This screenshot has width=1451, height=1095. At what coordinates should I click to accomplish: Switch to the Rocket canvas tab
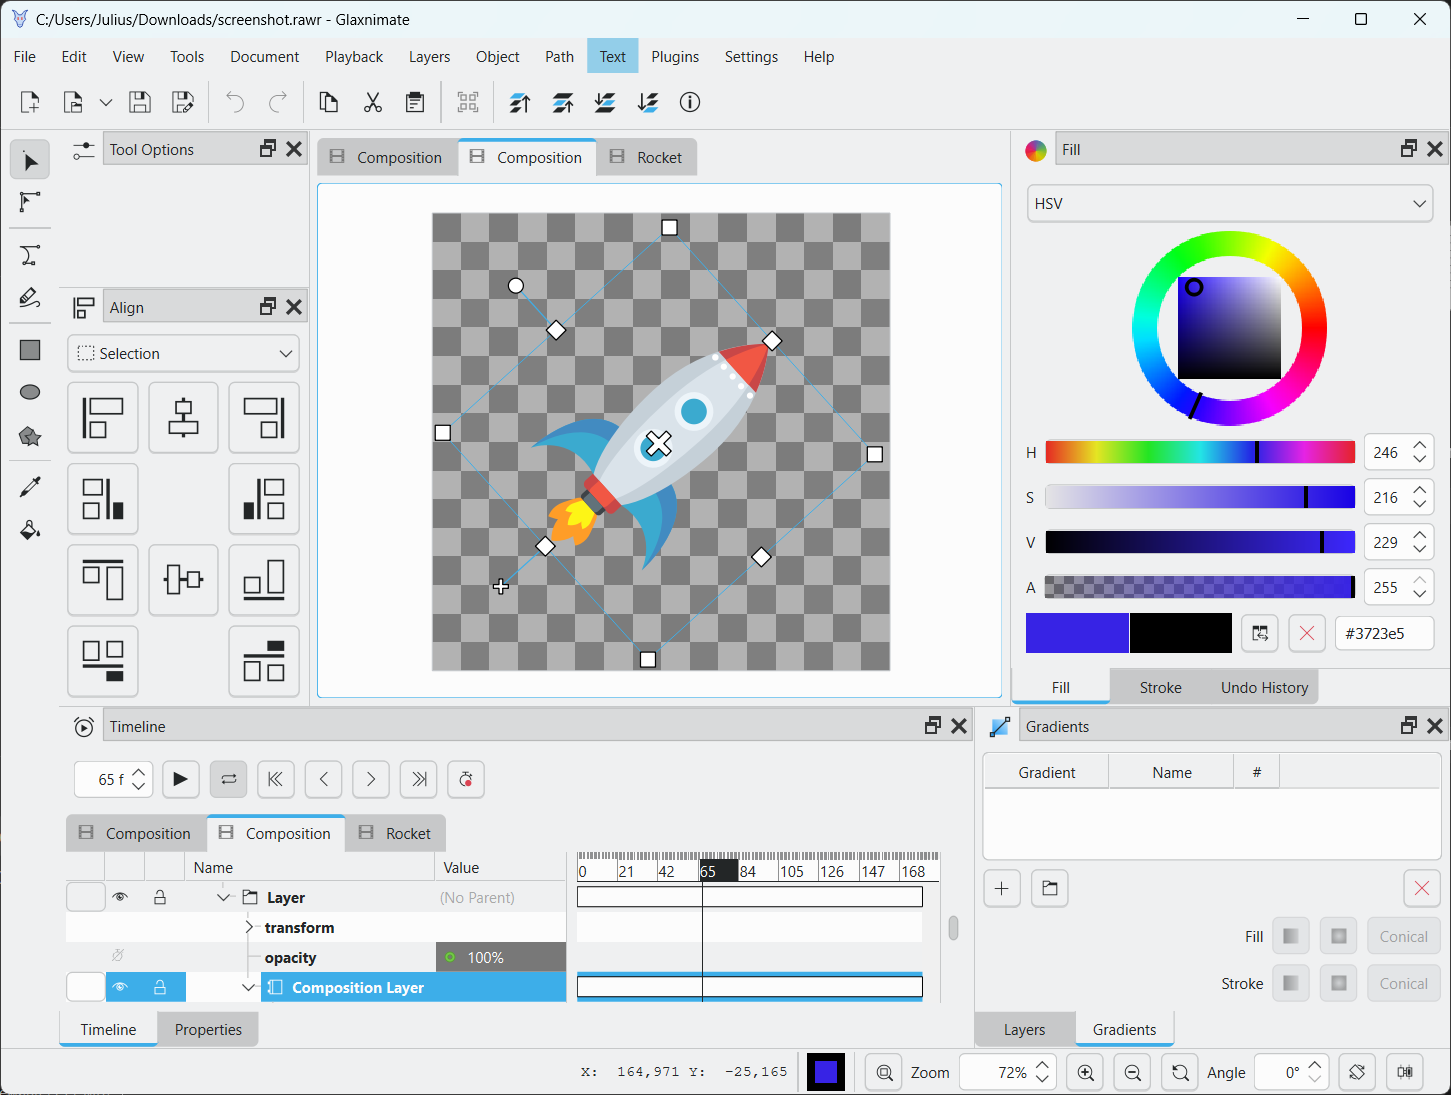tap(647, 158)
